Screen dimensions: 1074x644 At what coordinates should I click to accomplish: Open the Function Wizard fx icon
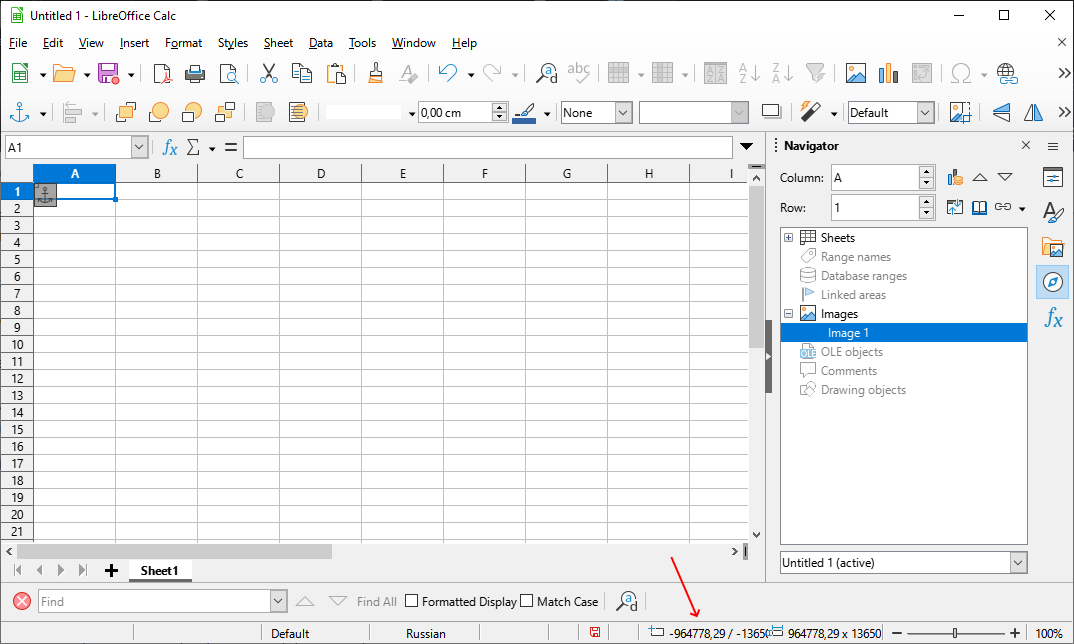tap(170, 147)
